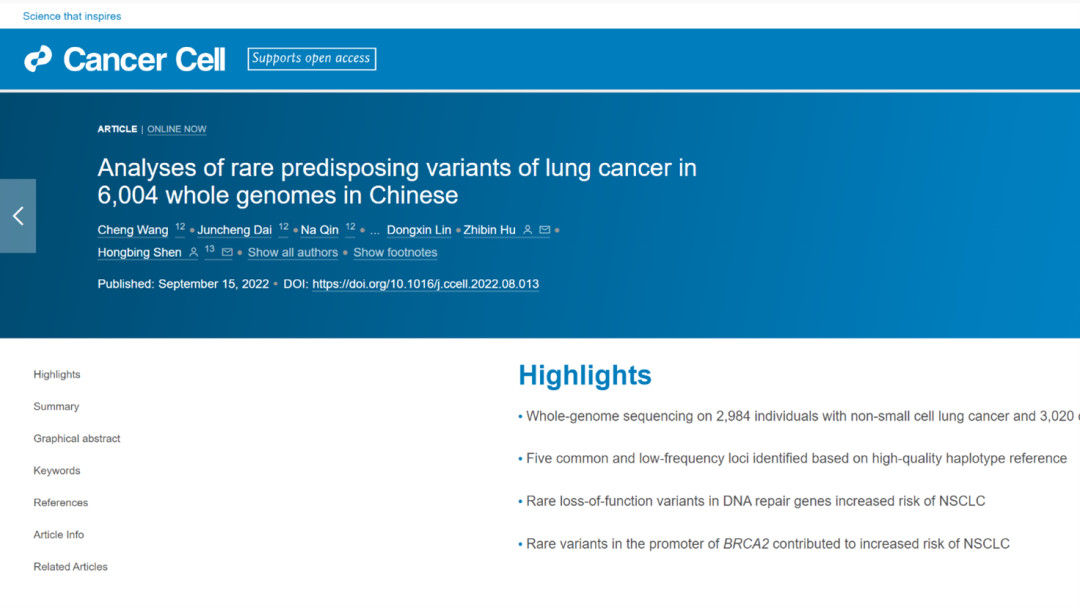Open References section from sidebar

click(x=61, y=503)
